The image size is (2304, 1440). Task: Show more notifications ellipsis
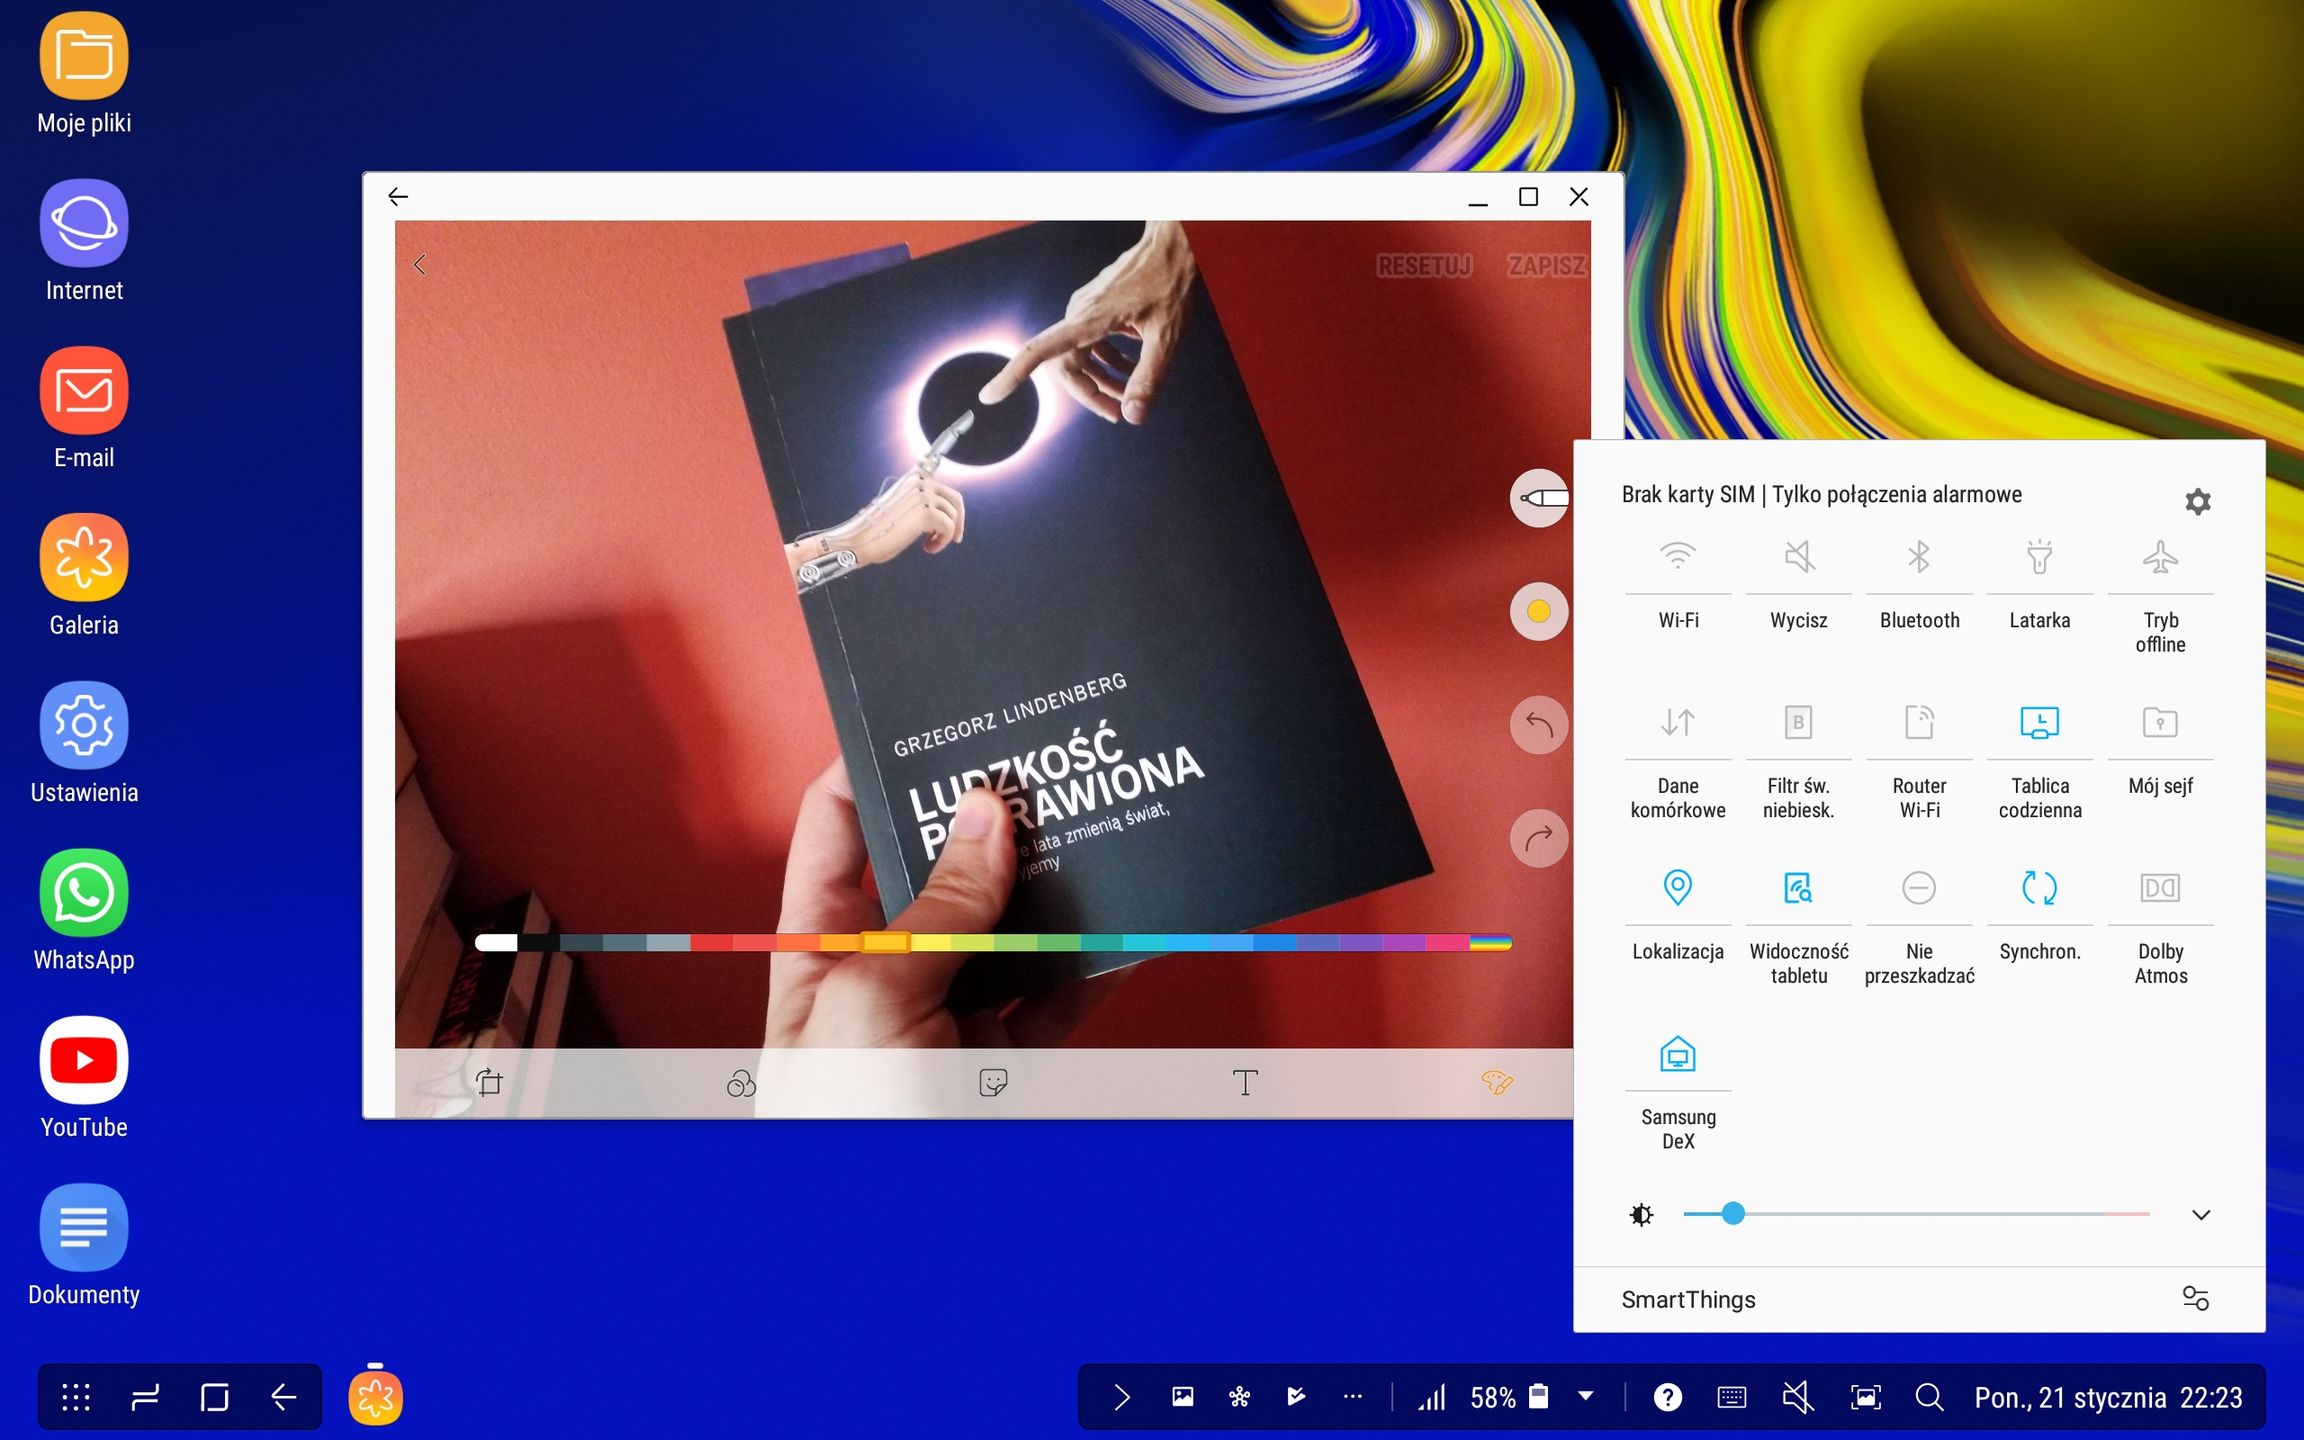coord(1353,1397)
